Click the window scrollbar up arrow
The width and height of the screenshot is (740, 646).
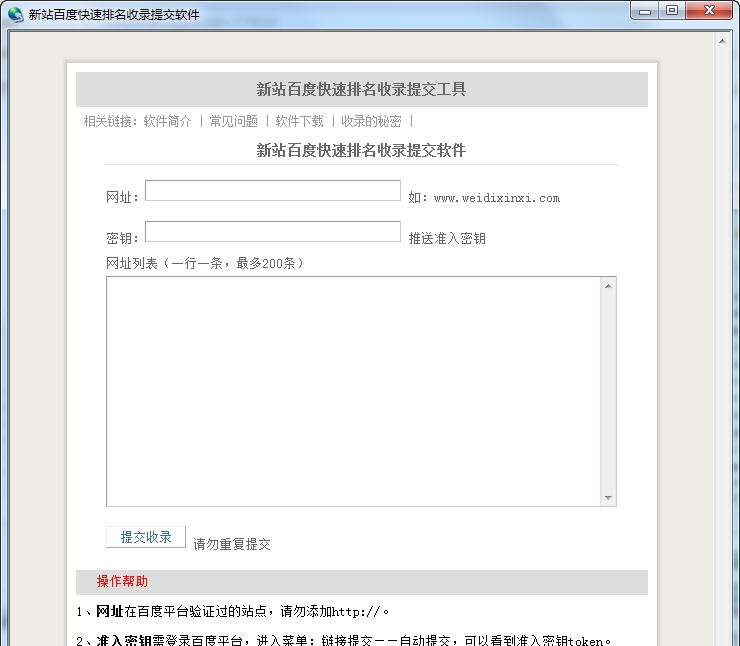click(x=722, y=42)
